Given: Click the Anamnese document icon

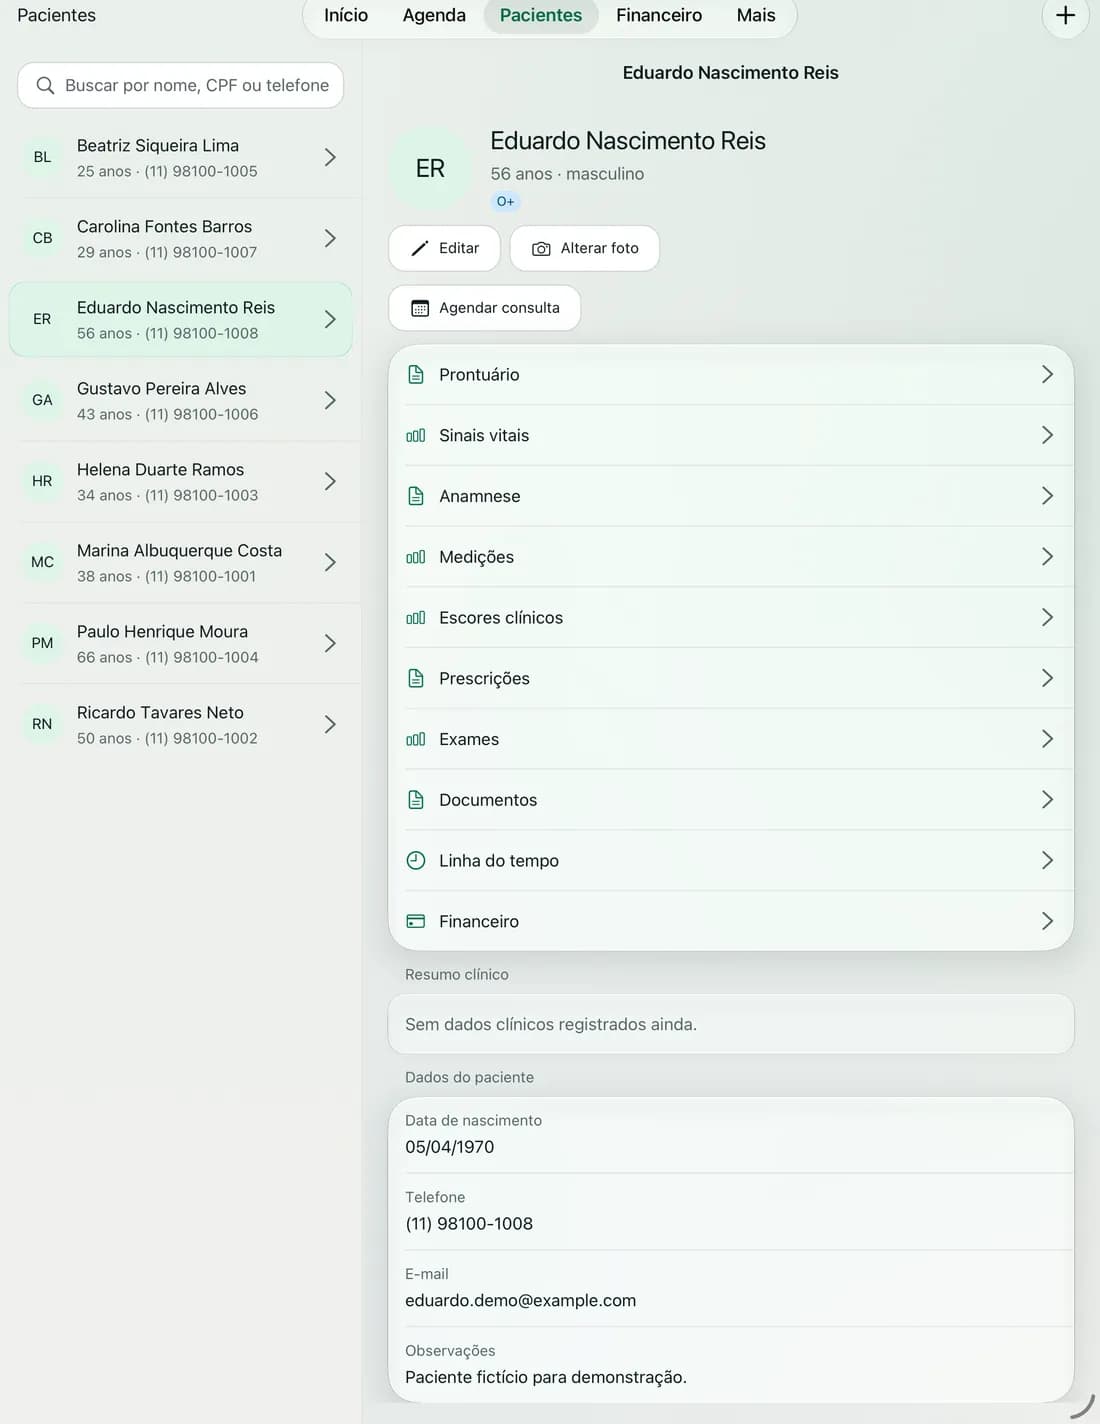Looking at the screenshot, I should click(x=416, y=496).
